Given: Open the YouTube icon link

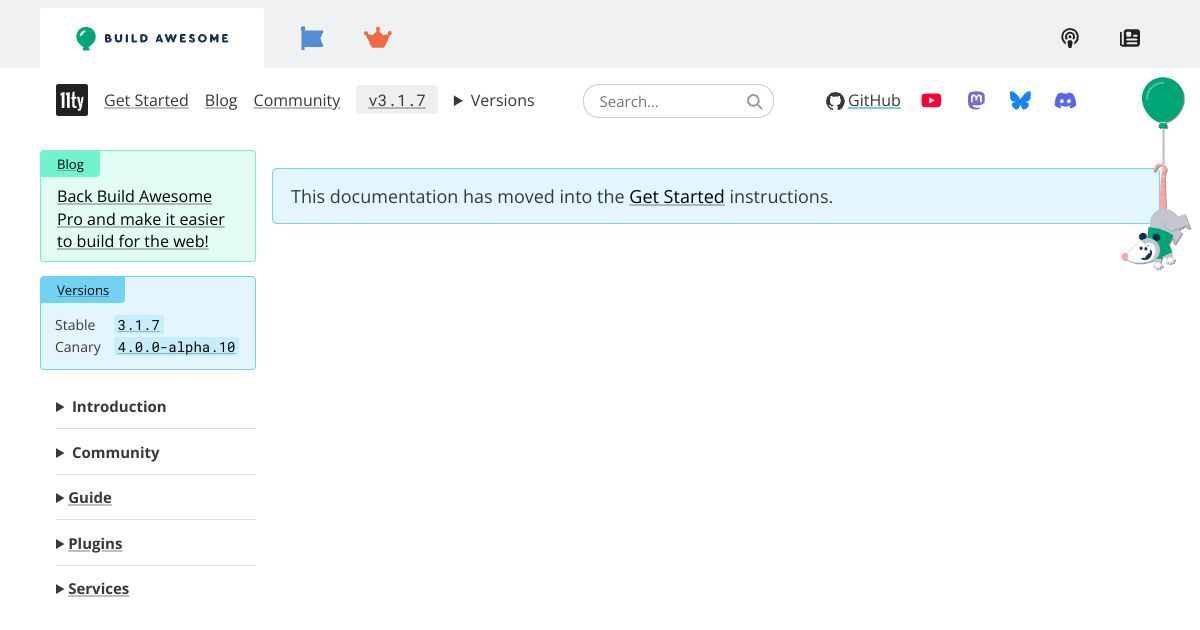Looking at the screenshot, I should 931,100.
